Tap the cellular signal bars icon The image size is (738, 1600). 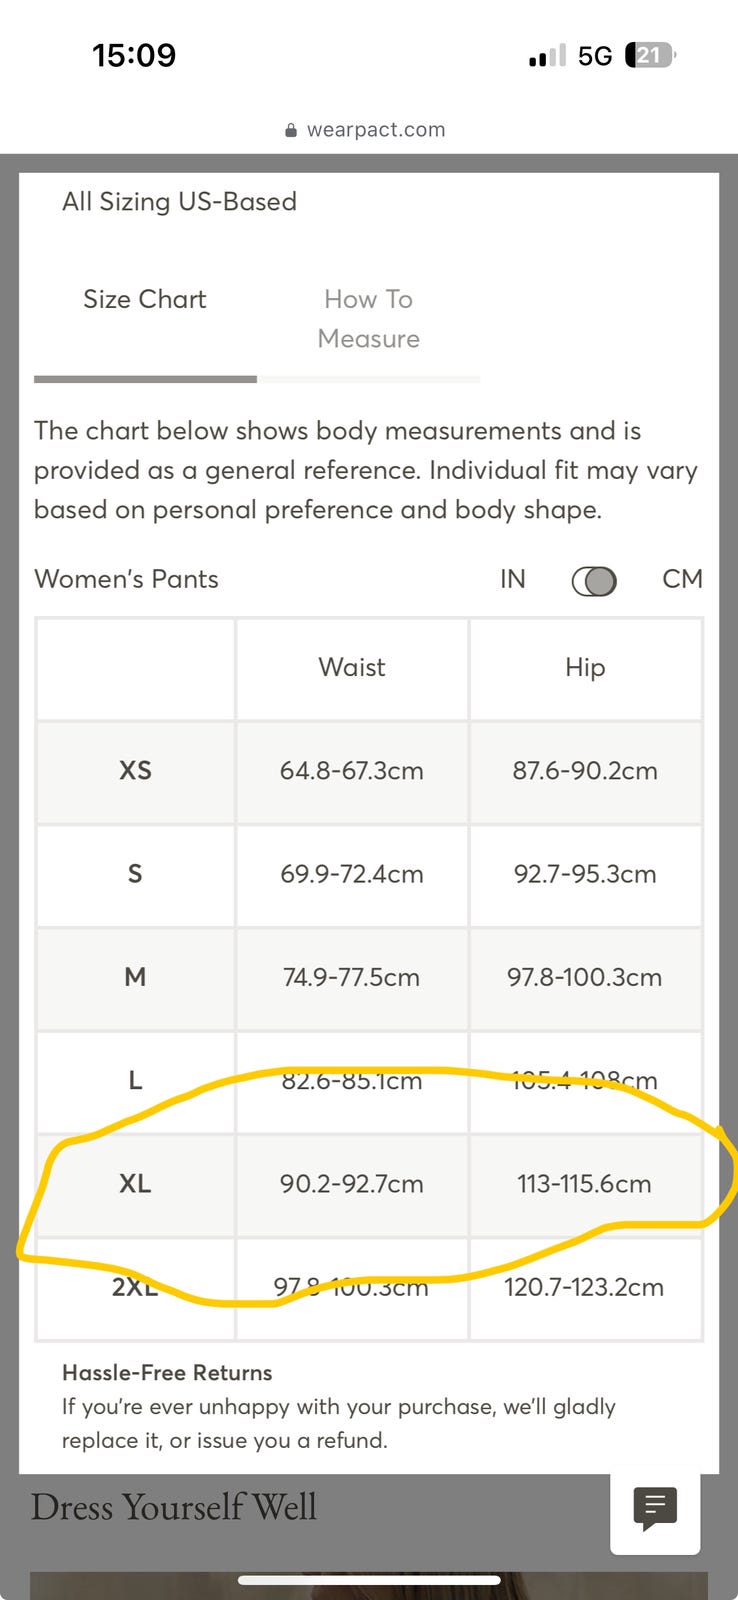(x=547, y=56)
